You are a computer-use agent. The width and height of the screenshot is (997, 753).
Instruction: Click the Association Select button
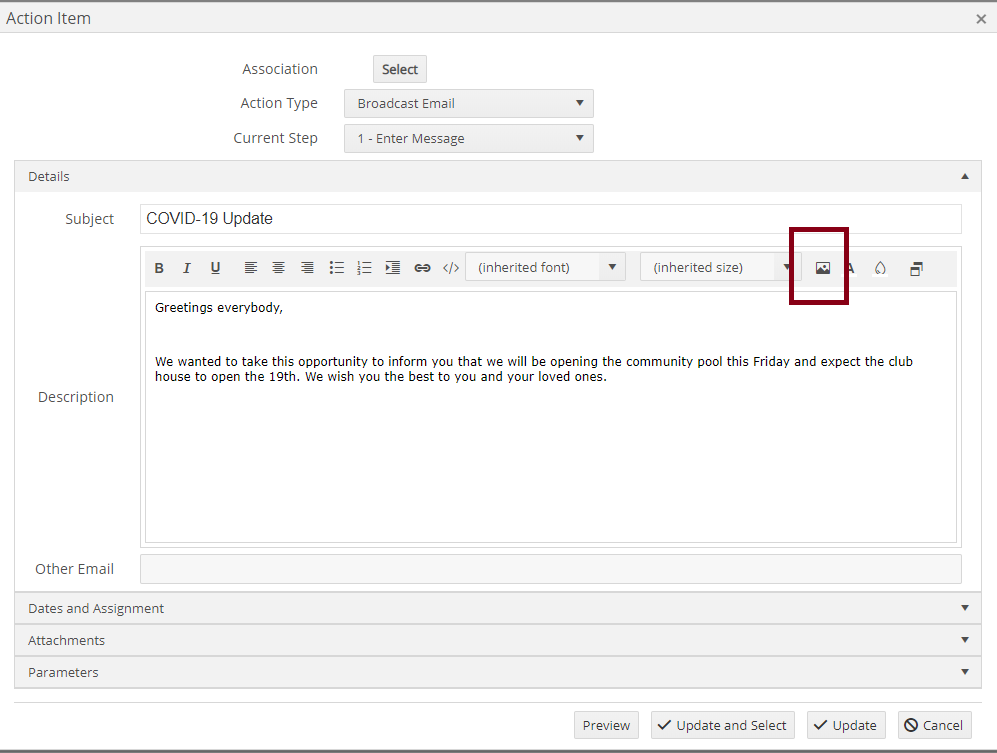point(400,69)
